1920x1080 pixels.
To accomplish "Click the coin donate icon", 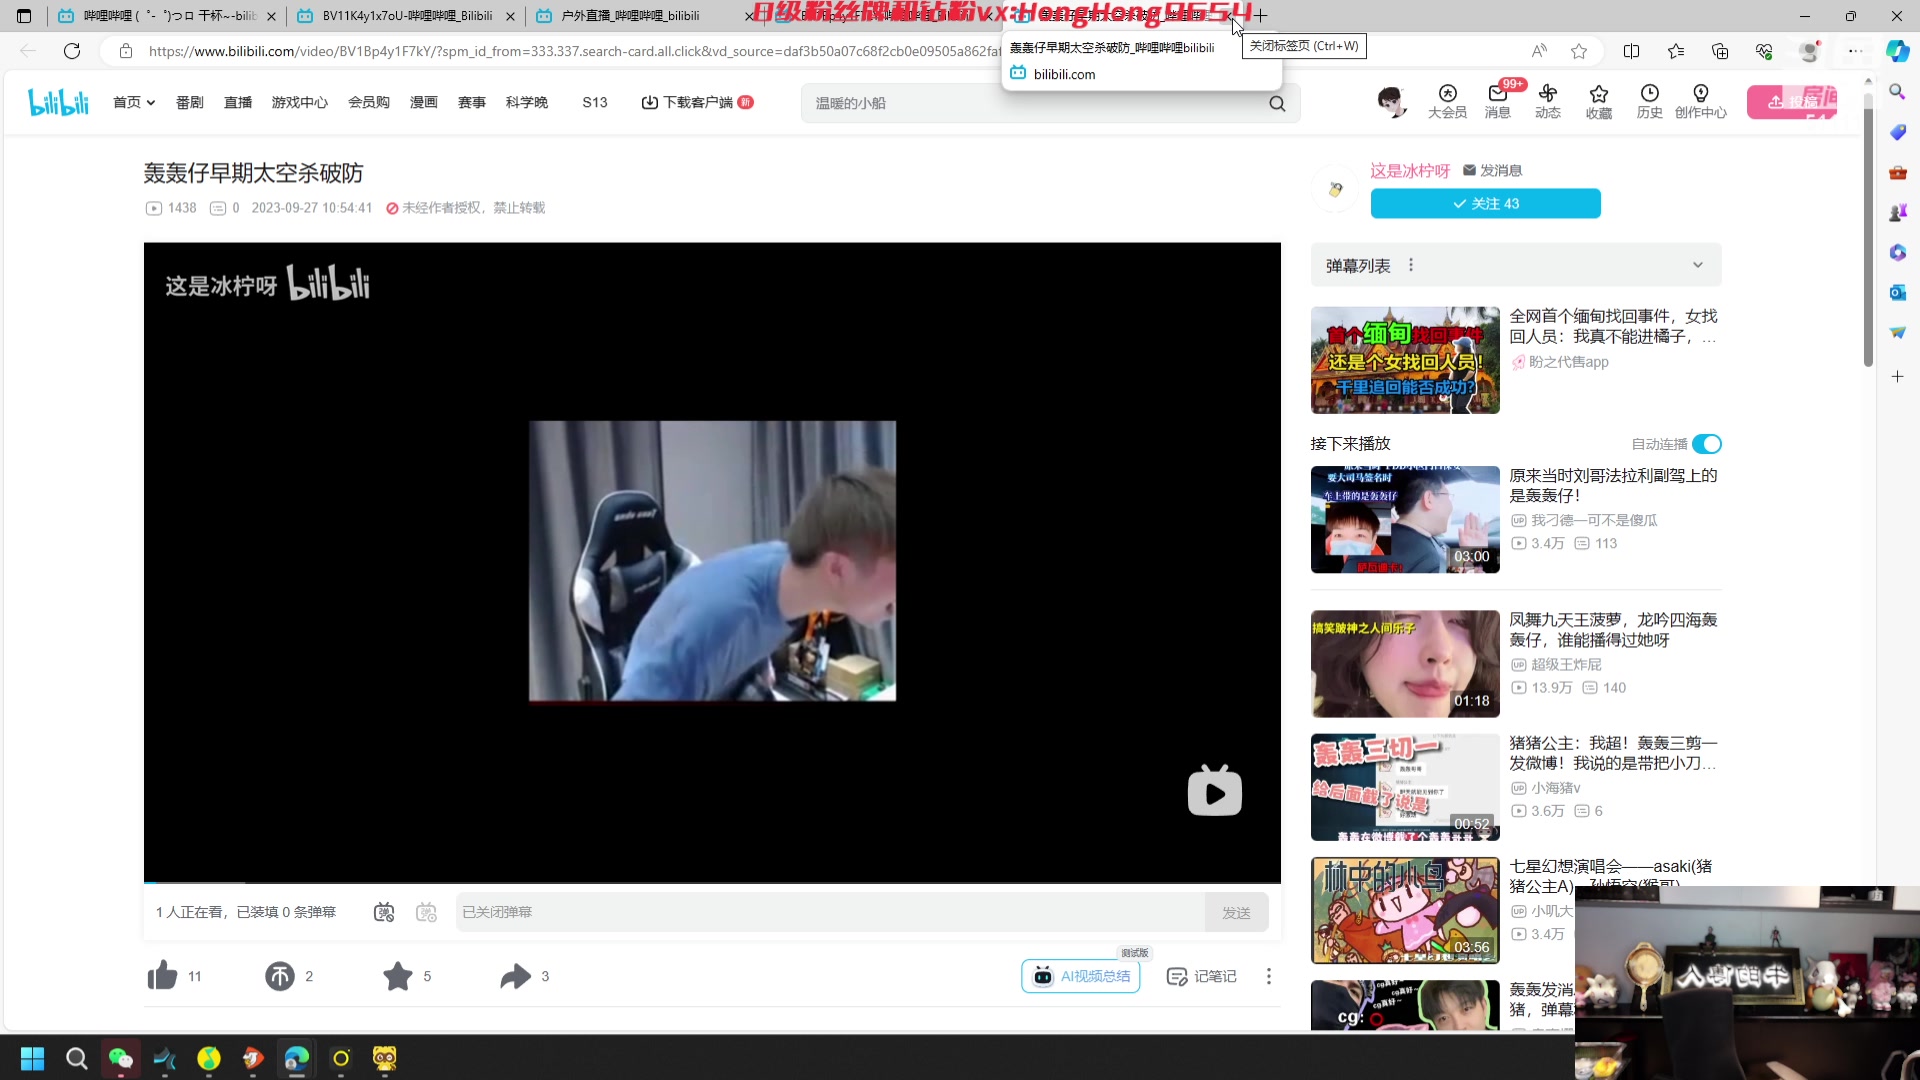I will [x=280, y=976].
